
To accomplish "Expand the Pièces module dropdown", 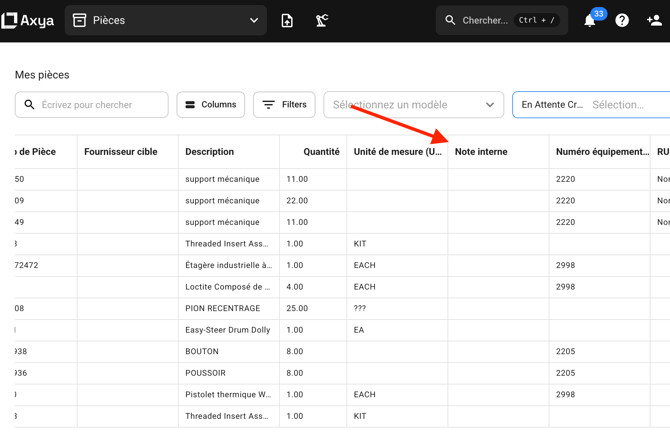I will click(x=254, y=20).
